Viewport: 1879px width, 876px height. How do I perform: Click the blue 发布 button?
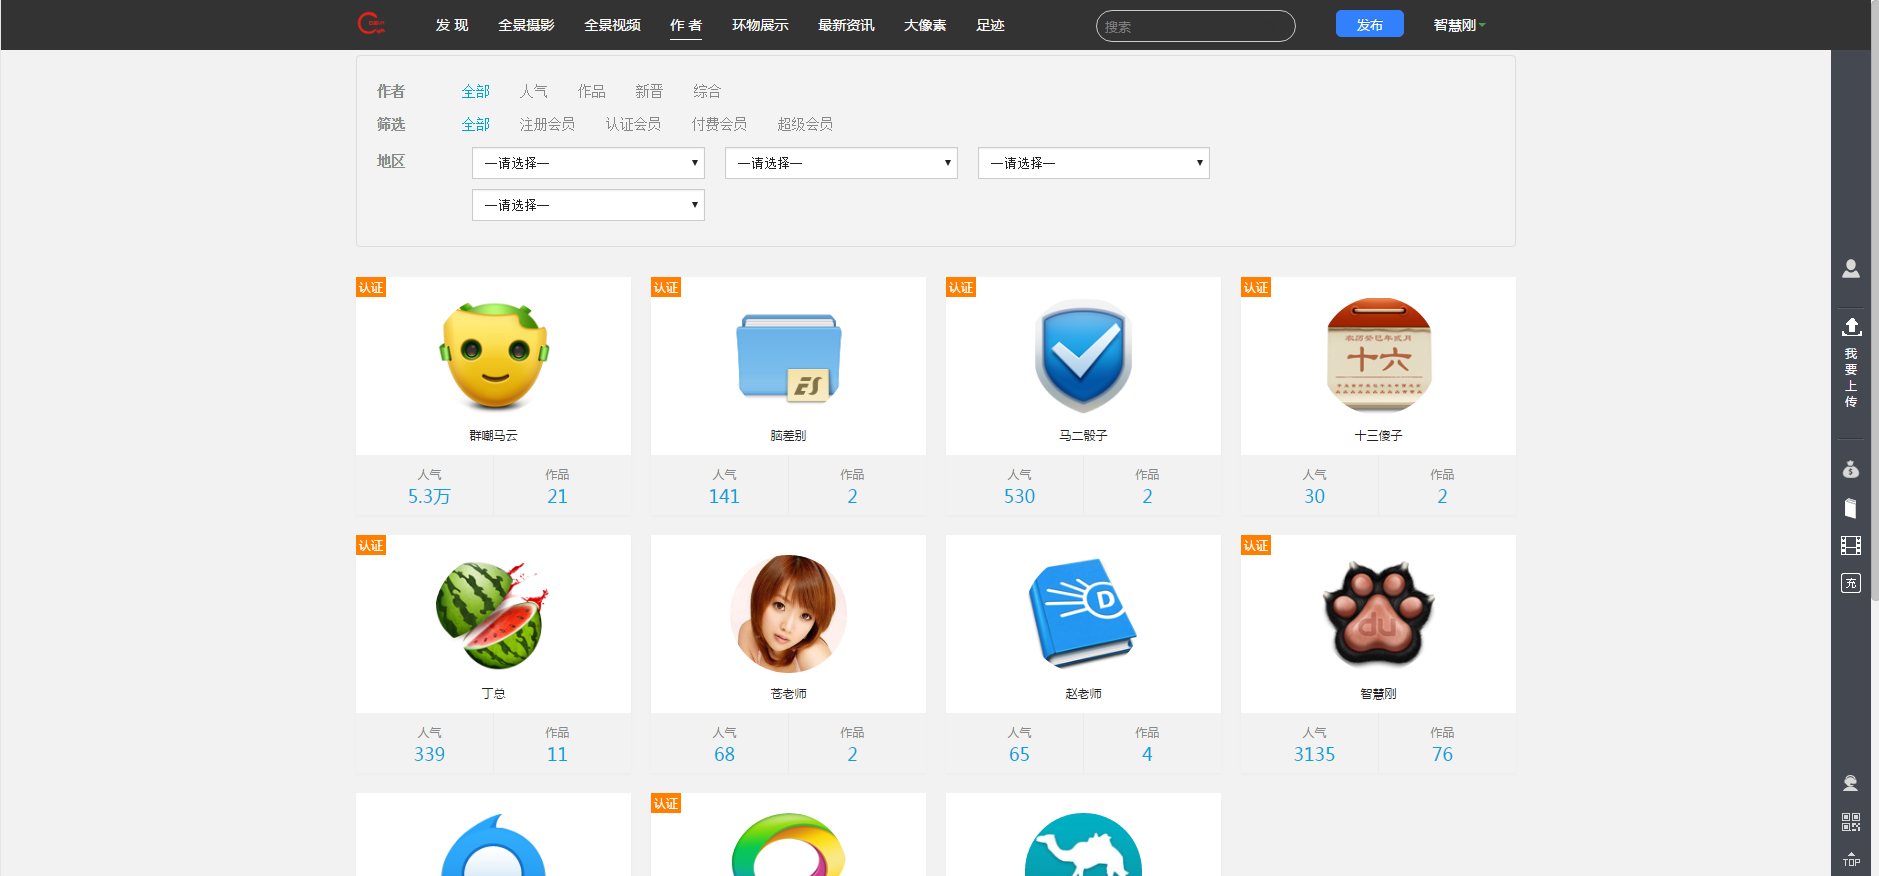(x=1369, y=24)
